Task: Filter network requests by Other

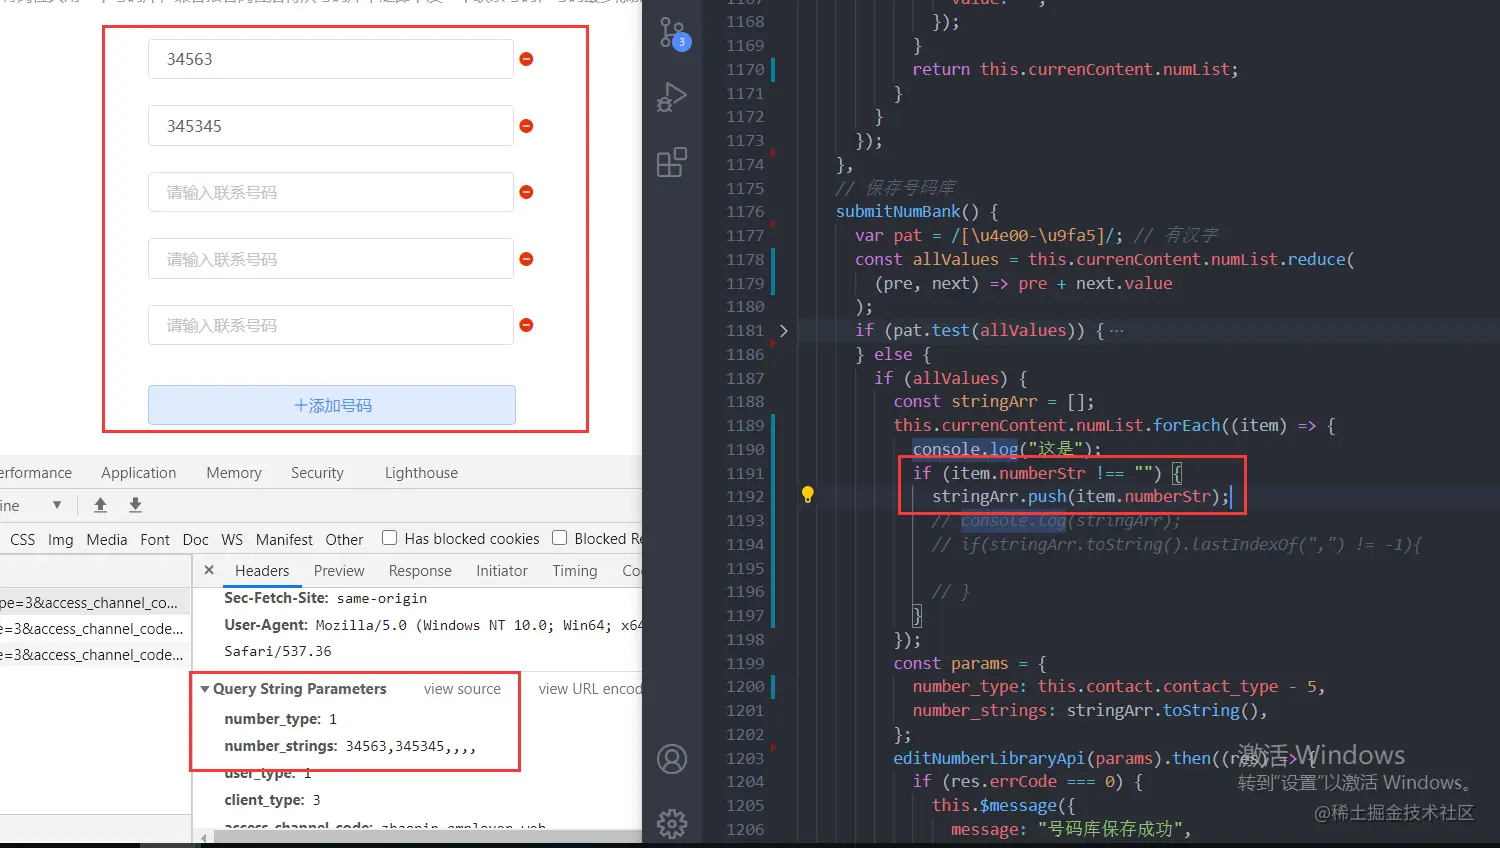Action: click(344, 540)
